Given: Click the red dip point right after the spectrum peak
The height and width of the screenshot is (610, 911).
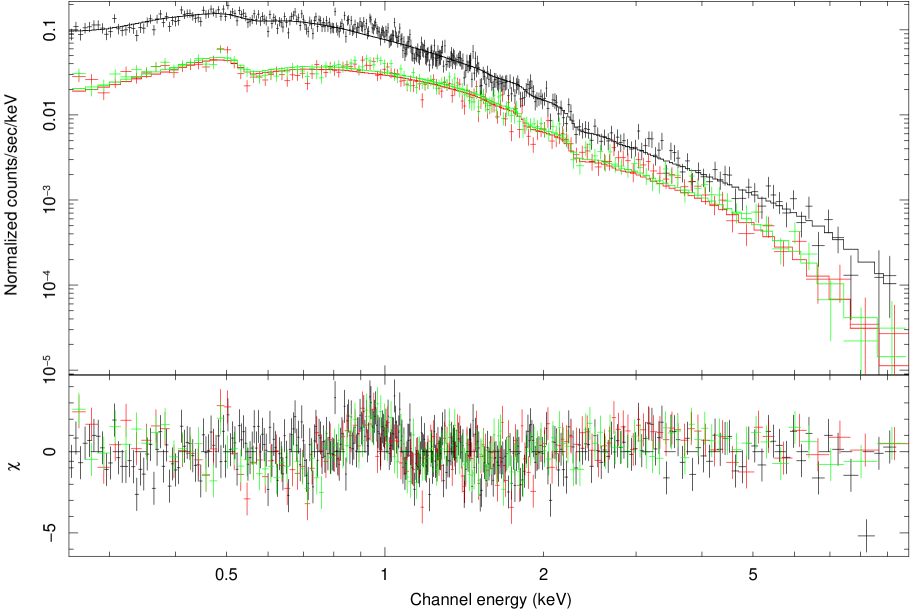Looking at the screenshot, I should pos(247,86).
